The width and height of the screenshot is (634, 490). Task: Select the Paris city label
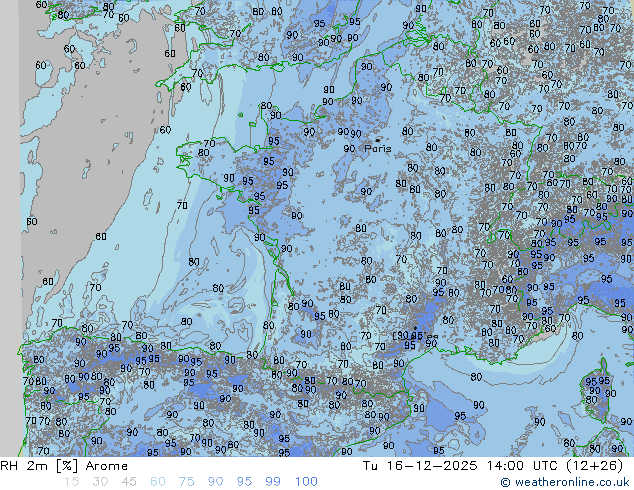378,149
